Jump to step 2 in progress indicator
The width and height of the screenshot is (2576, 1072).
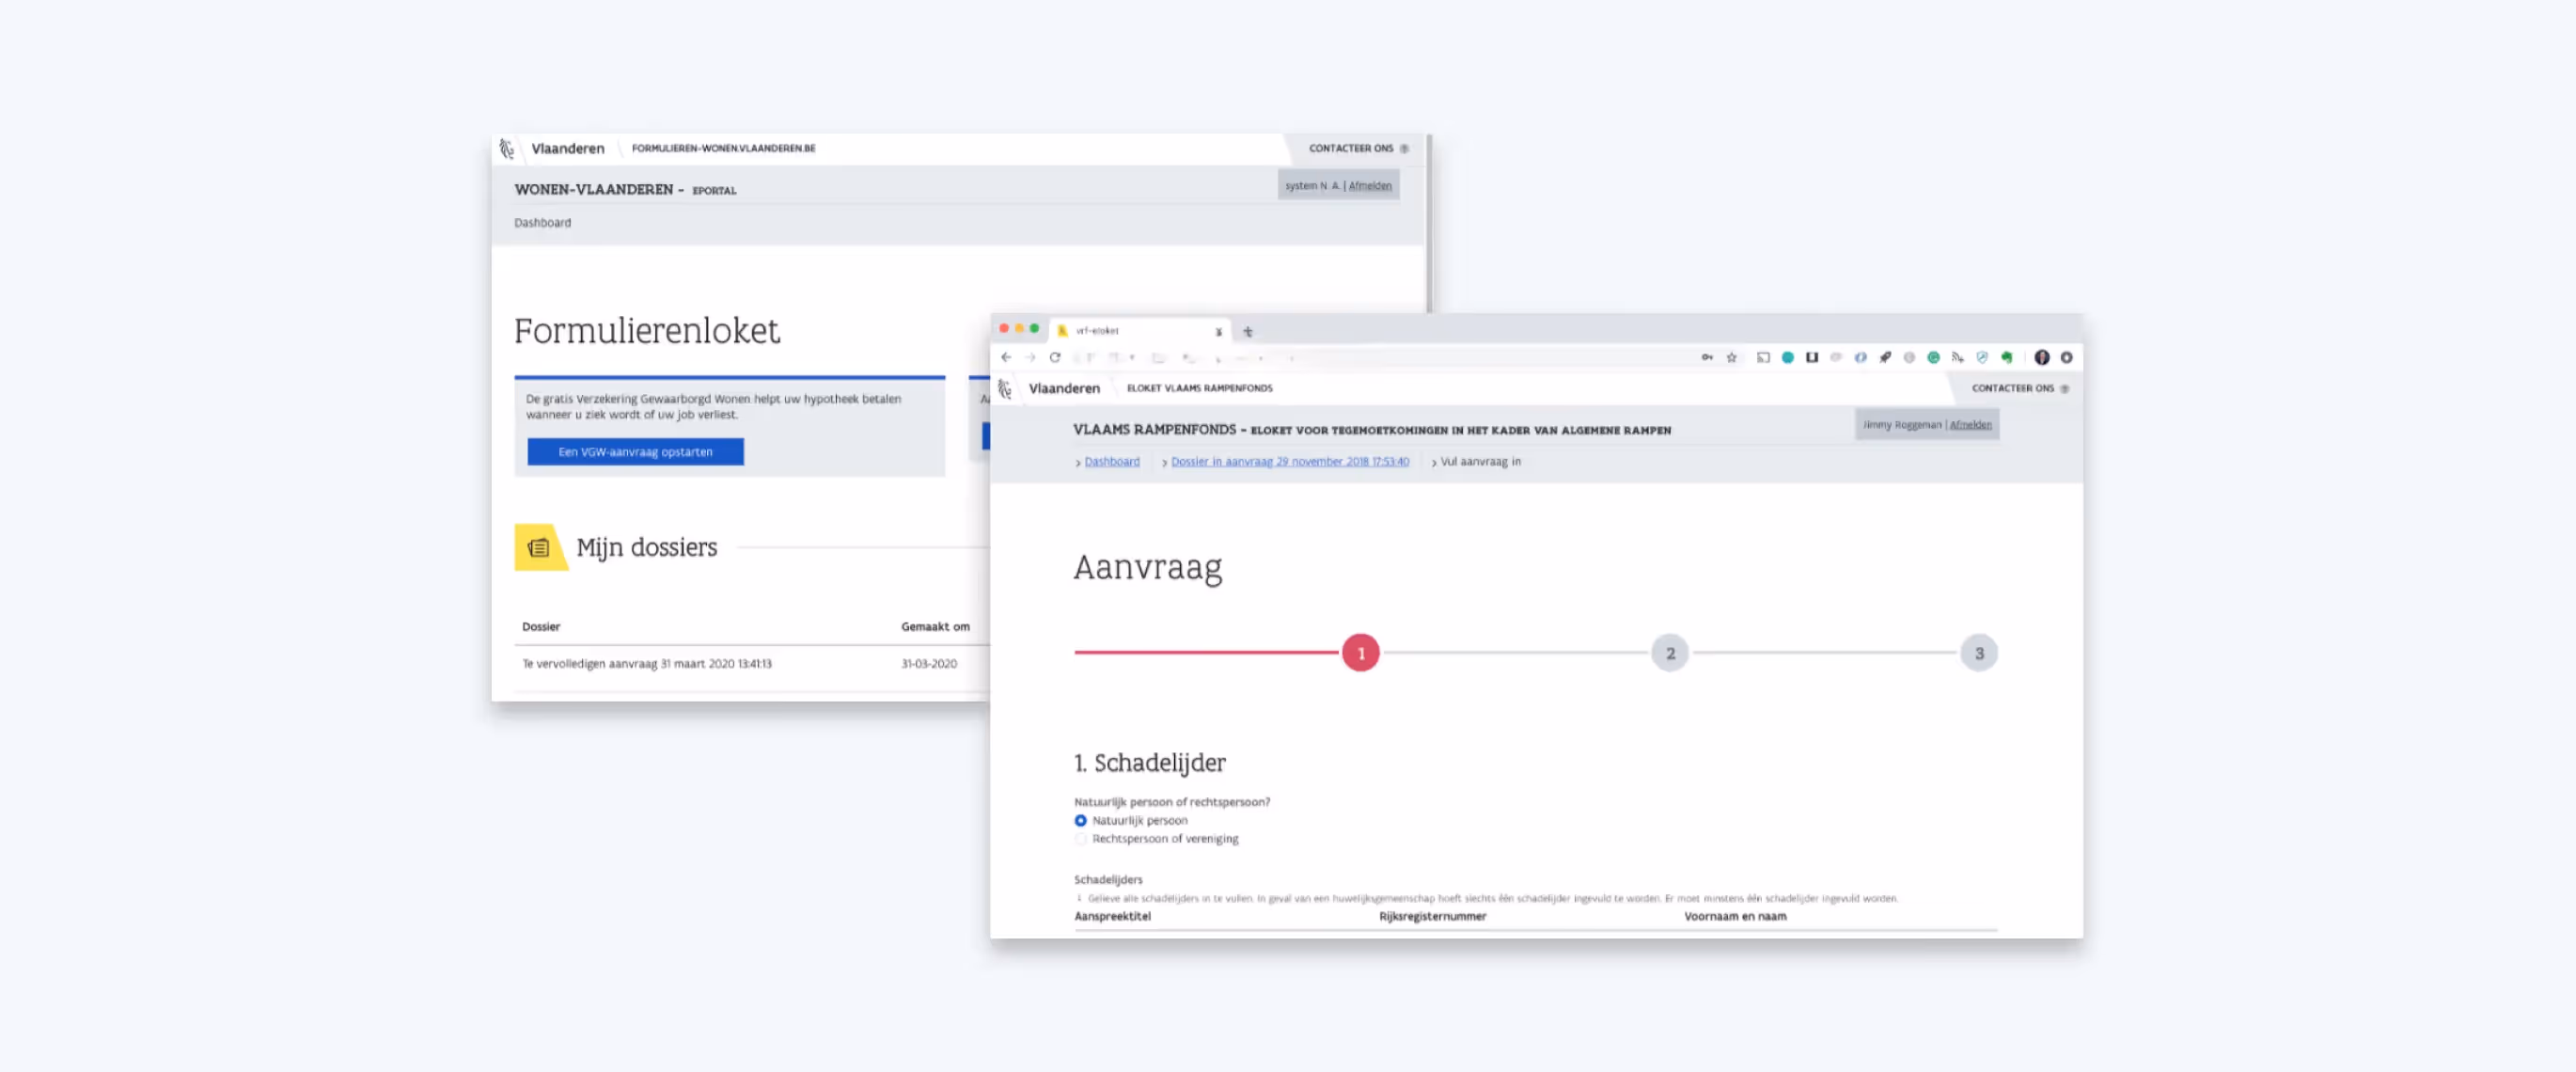[1669, 653]
